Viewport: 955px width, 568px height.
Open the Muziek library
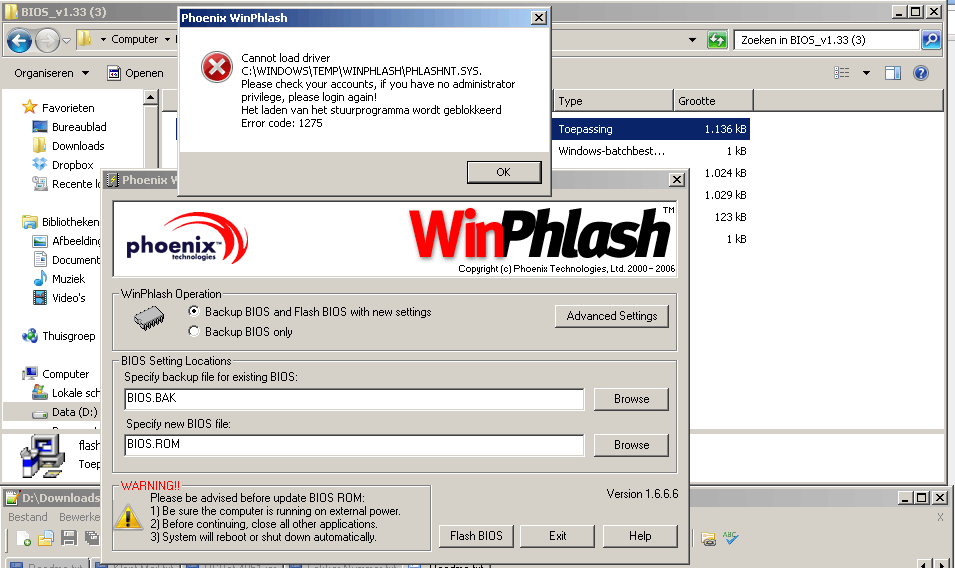coord(68,279)
